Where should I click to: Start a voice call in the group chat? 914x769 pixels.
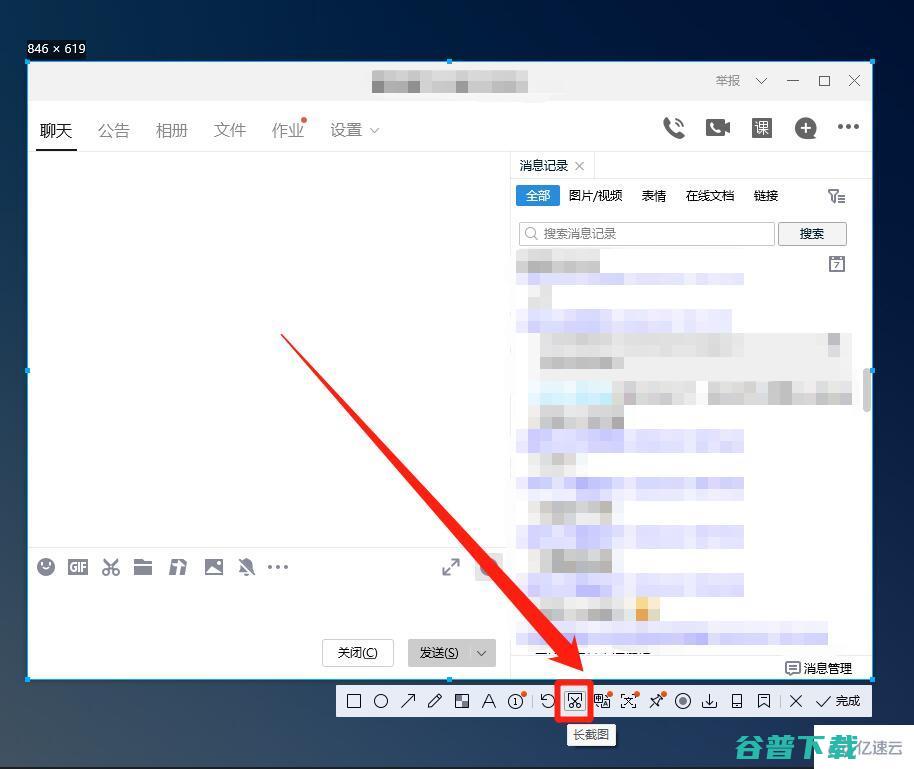tap(674, 128)
